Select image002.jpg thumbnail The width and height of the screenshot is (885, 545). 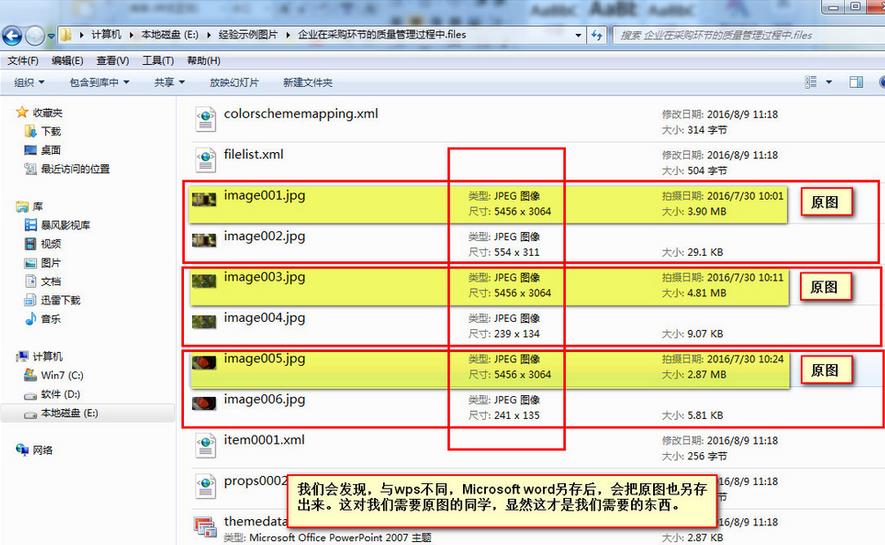tap(204, 240)
